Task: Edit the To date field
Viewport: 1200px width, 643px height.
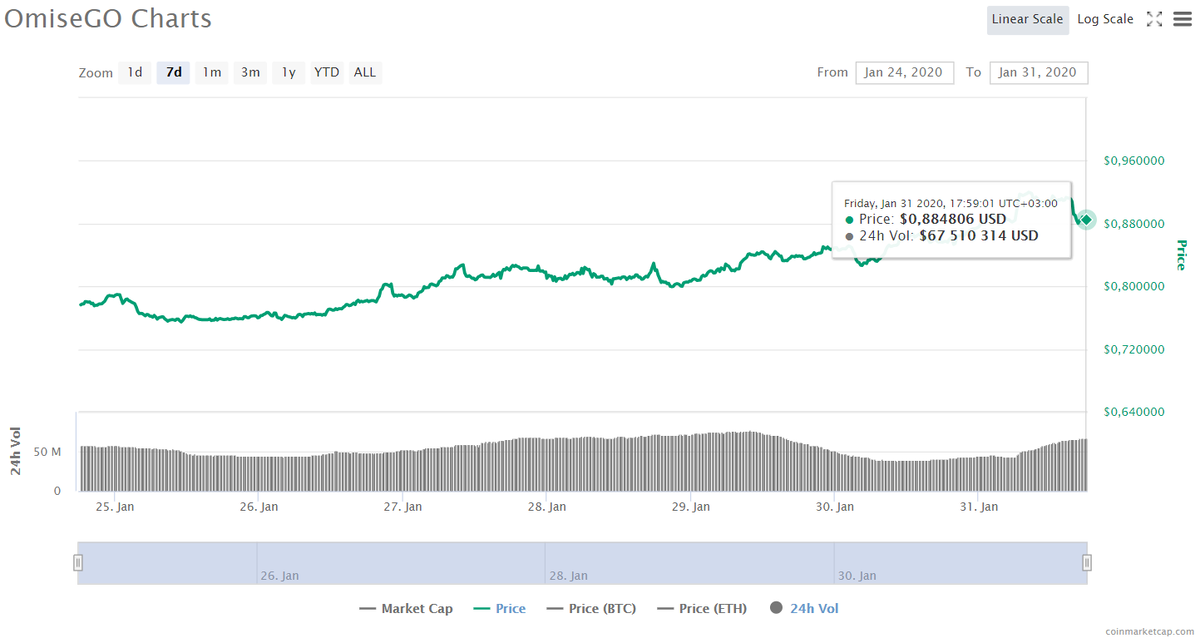Action: click(x=1039, y=72)
